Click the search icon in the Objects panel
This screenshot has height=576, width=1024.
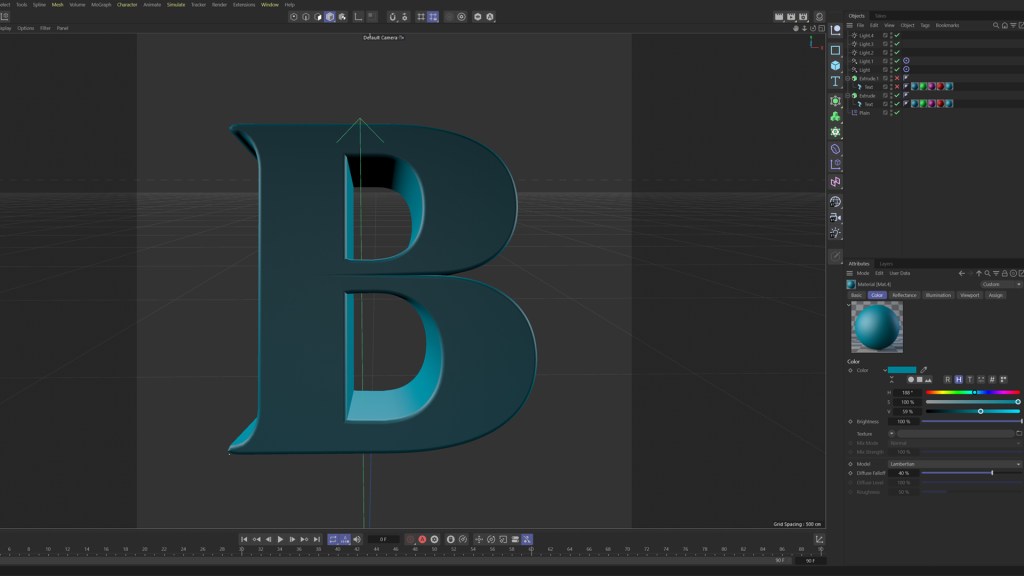click(x=996, y=25)
